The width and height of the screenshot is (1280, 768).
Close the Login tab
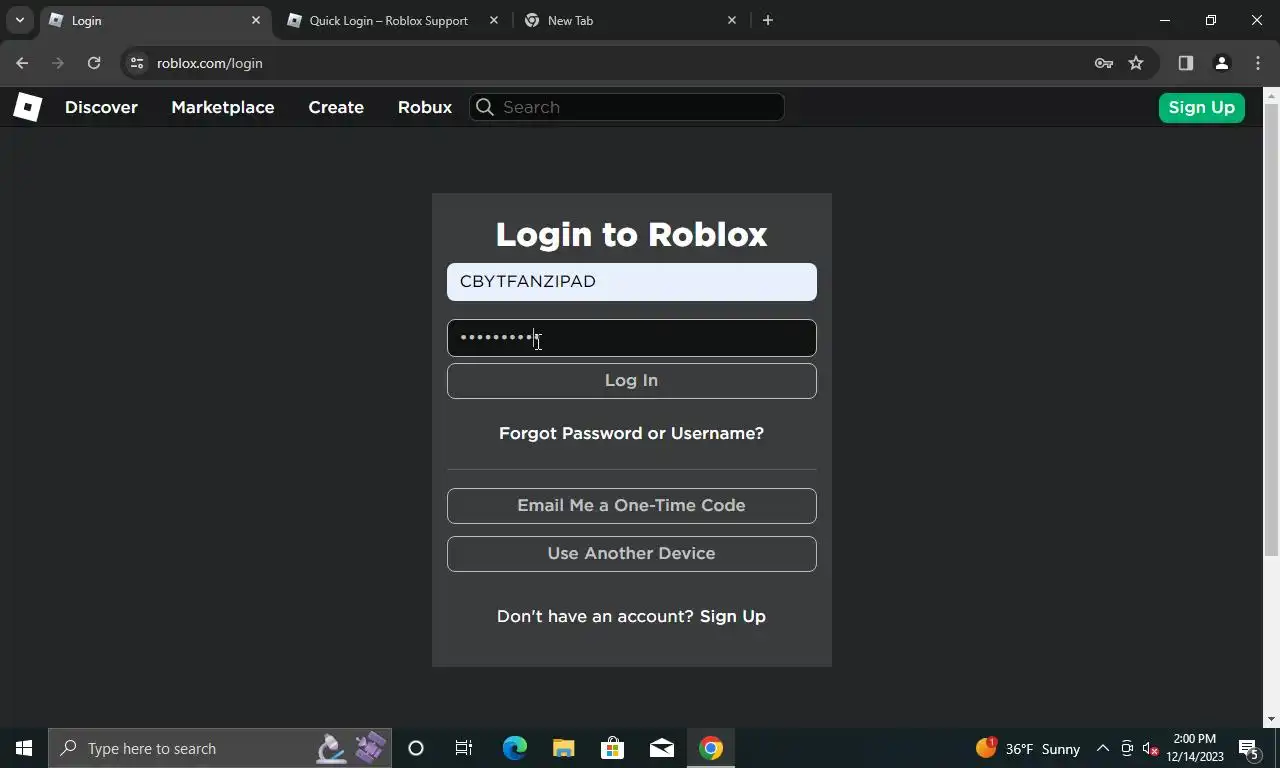[x=256, y=20]
